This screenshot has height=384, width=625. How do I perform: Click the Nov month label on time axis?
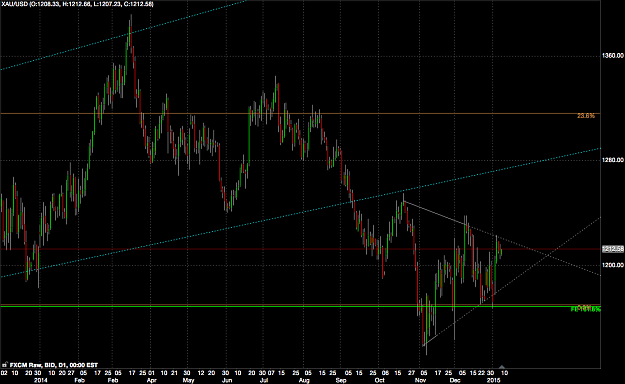(x=421, y=380)
